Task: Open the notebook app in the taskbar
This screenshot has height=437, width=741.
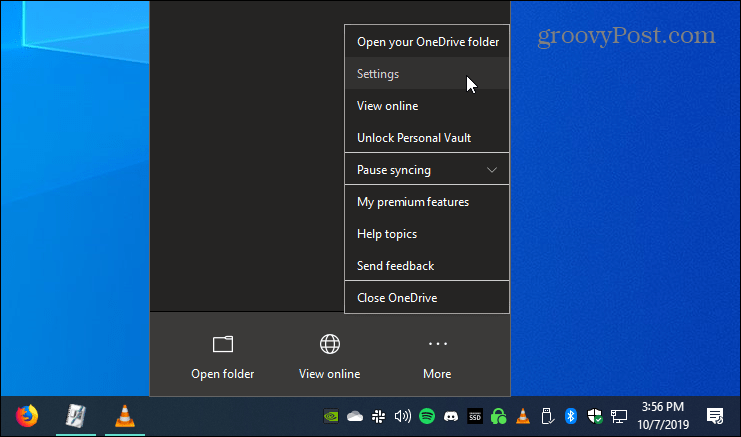Action: 76,416
